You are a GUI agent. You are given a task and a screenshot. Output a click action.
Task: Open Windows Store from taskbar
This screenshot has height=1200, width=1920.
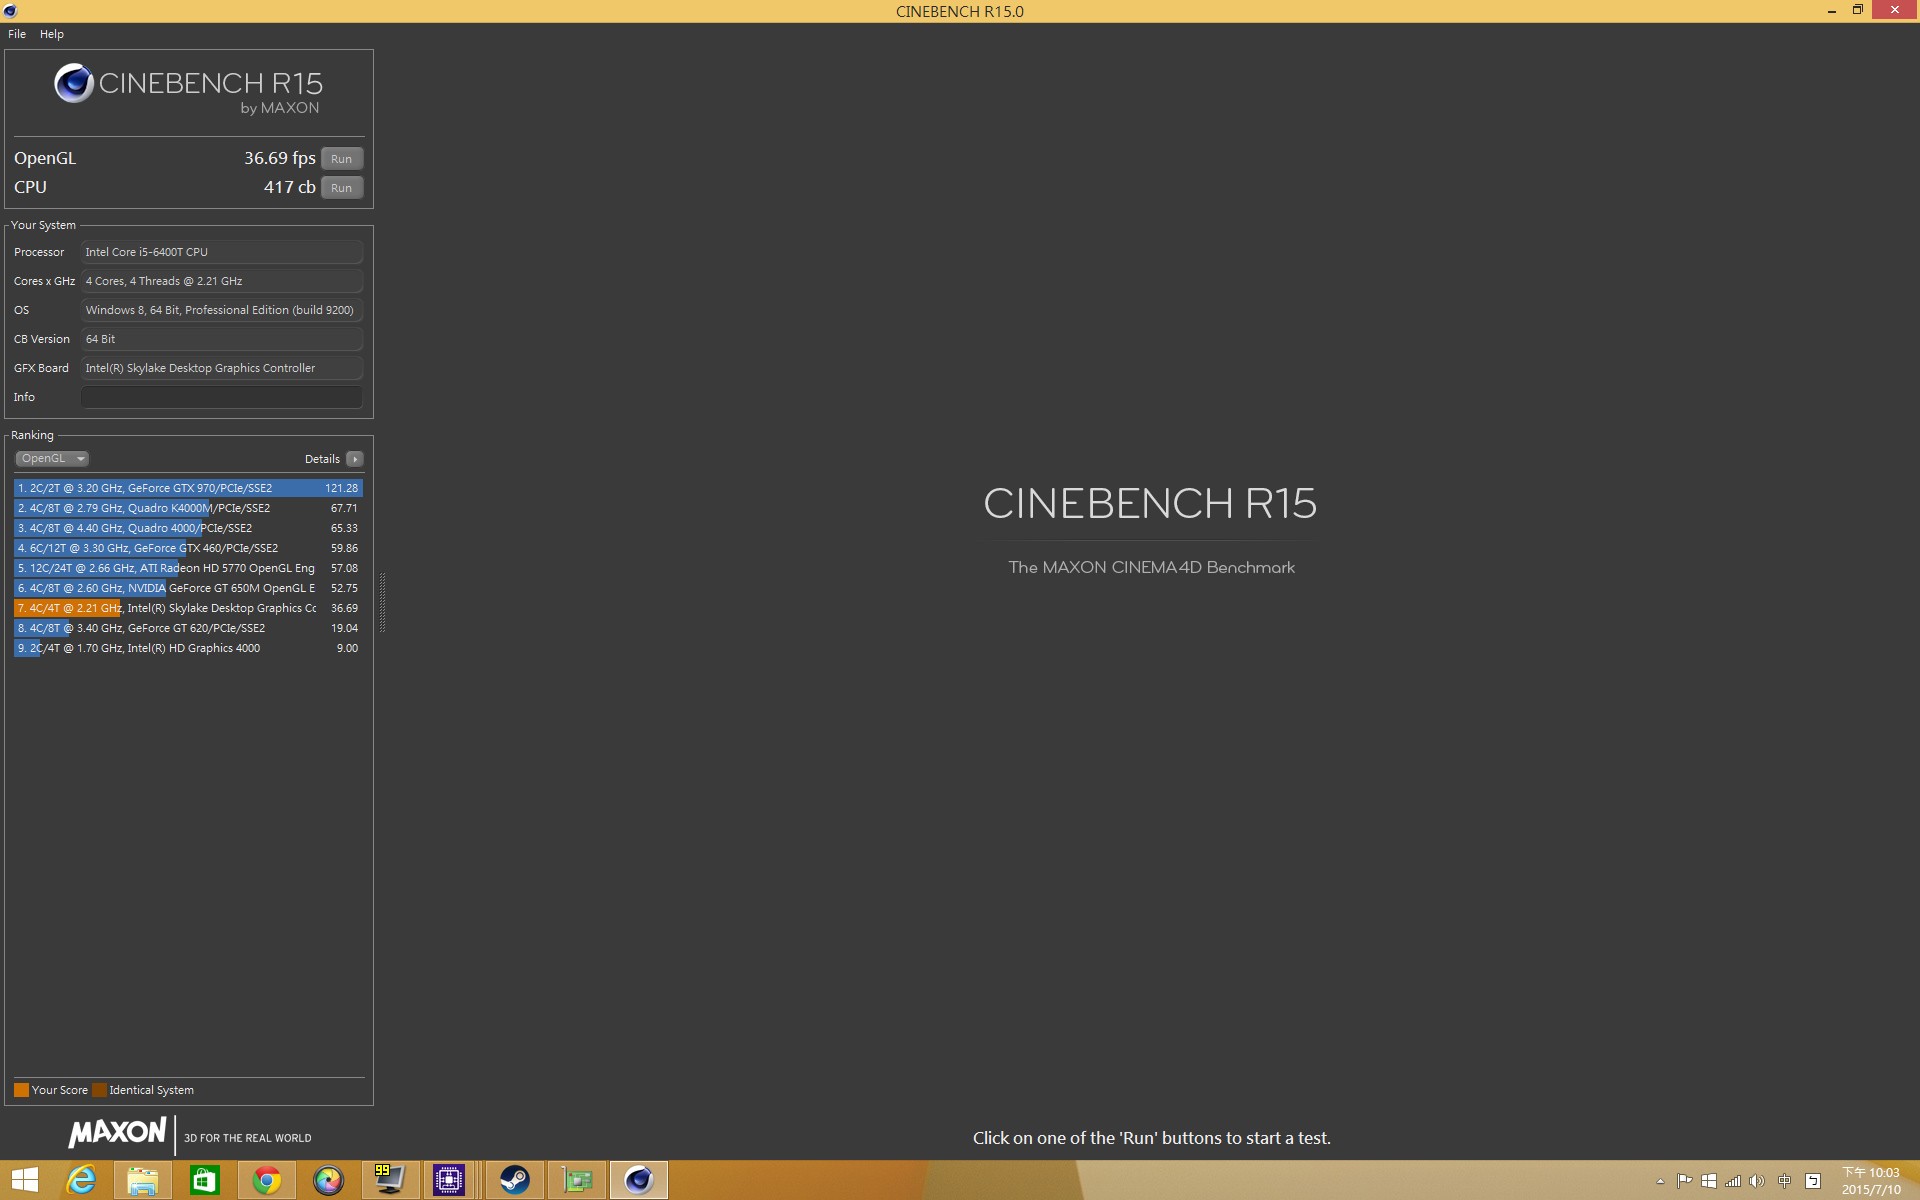pyautogui.click(x=205, y=1181)
